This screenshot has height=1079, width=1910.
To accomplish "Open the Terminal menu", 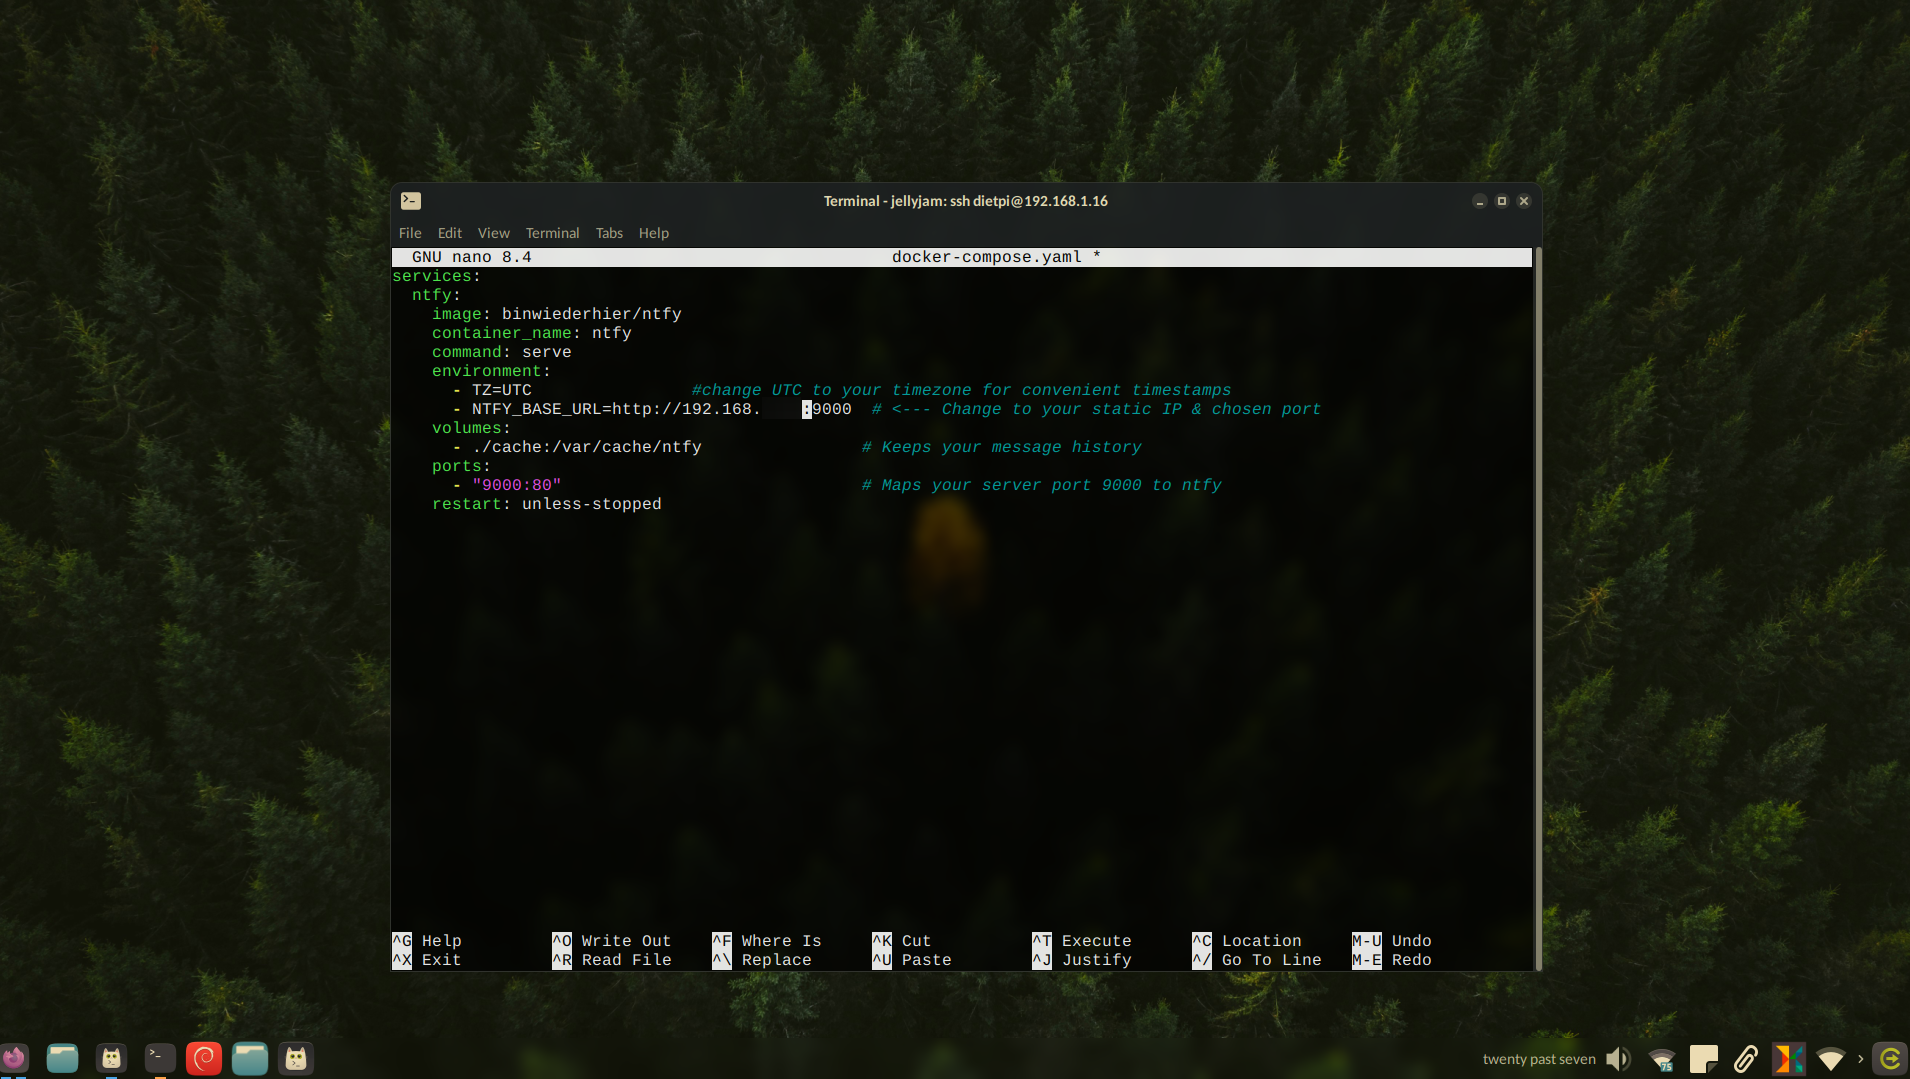I will (x=553, y=233).
